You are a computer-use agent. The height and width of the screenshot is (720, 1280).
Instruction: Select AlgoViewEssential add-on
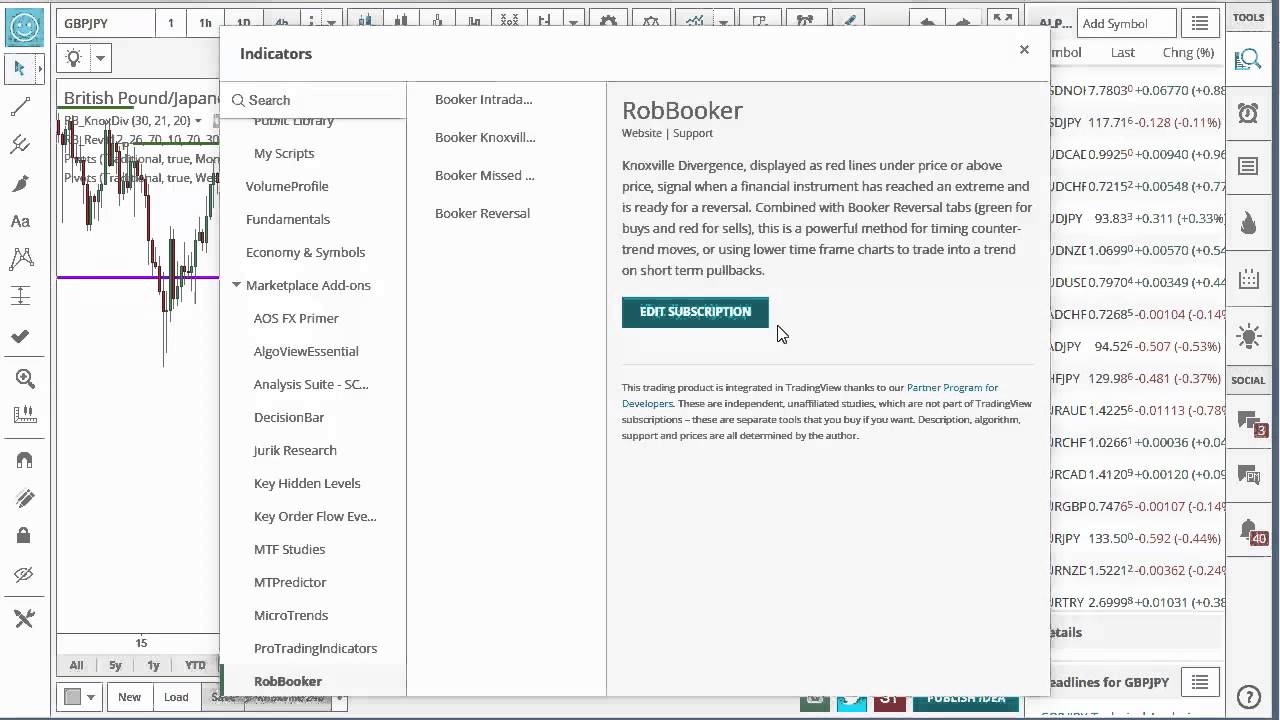point(306,351)
